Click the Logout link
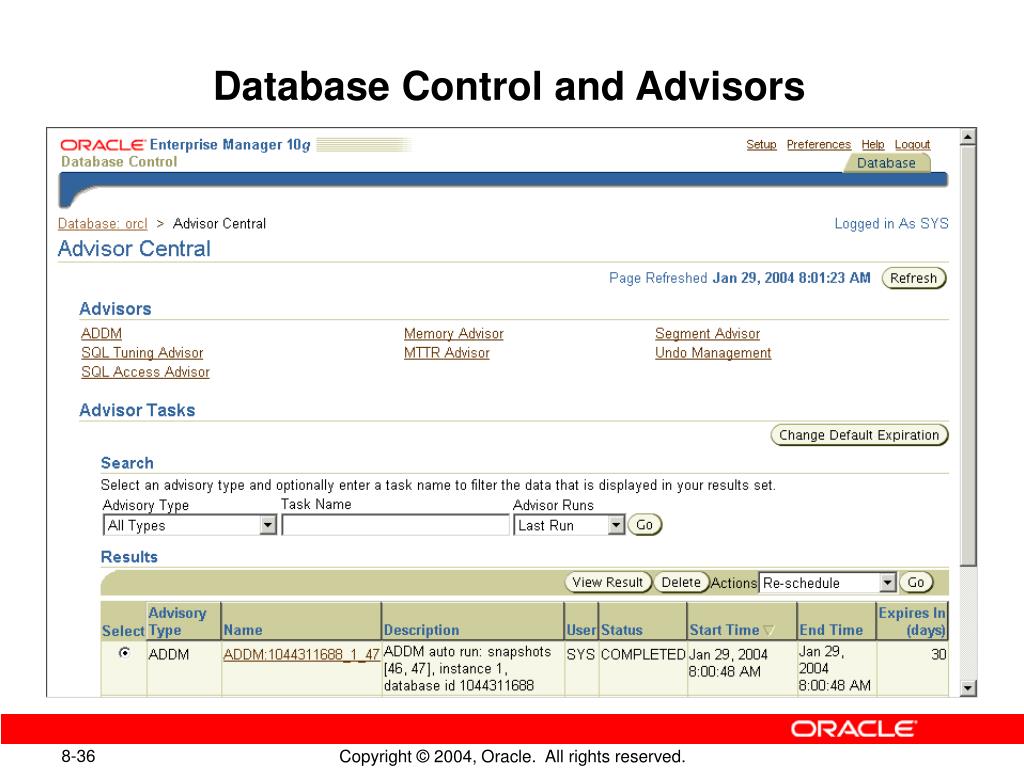The image size is (1024, 768). [x=912, y=144]
